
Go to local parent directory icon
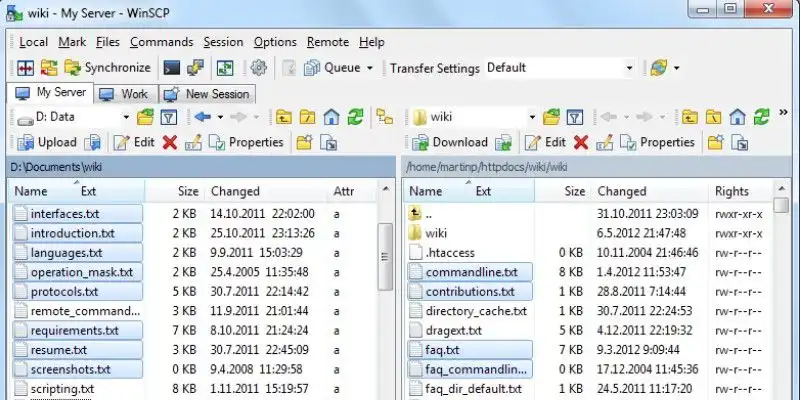(x=284, y=117)
